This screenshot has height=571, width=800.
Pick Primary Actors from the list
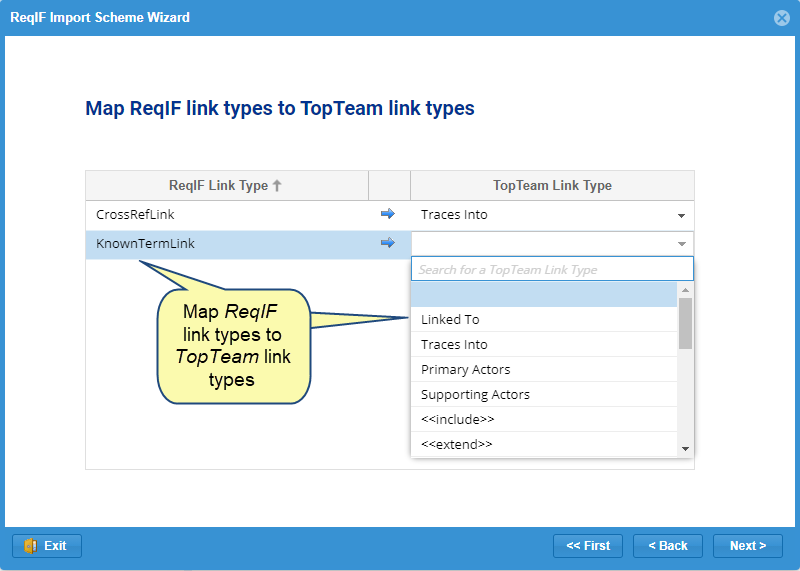click(544, 369)
